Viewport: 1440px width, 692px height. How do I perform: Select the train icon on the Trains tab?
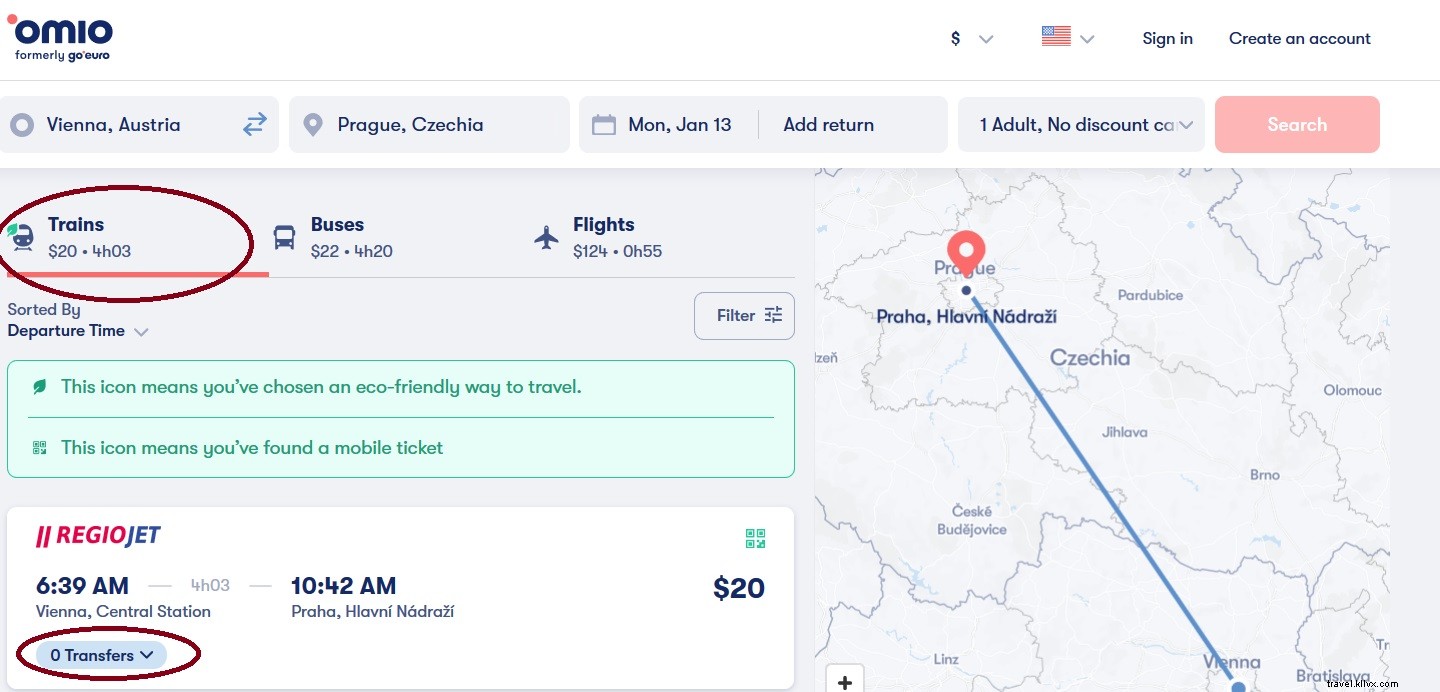click(x=22, y=237)
